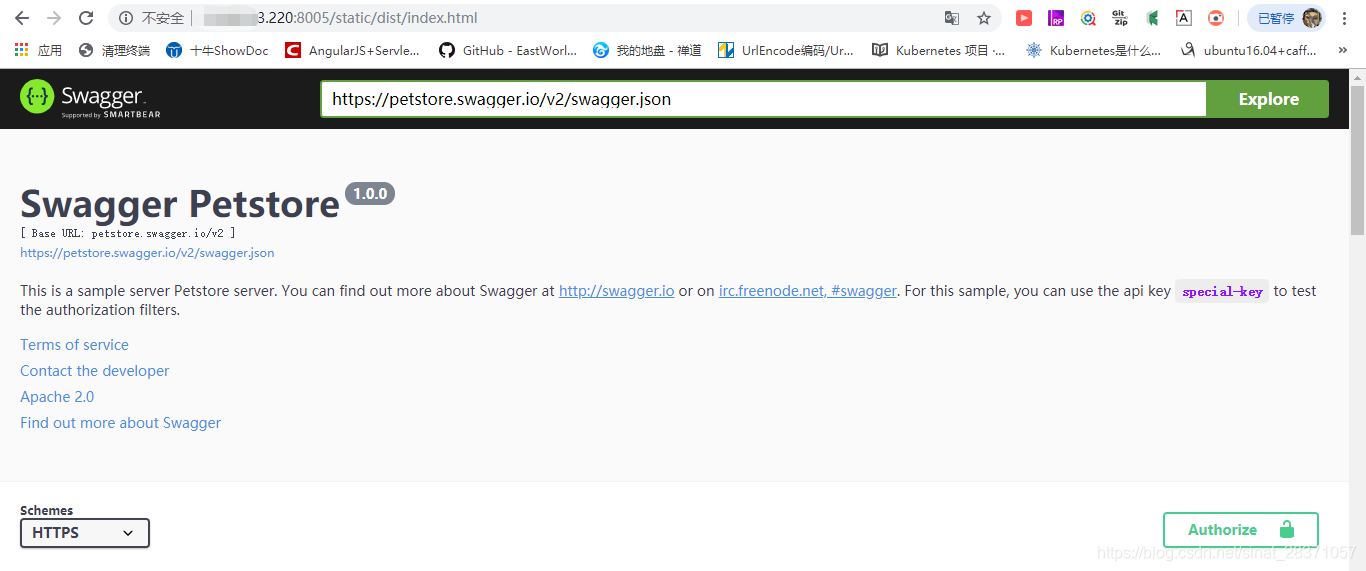1366x571 pixels.
Task: Click the Authorize button
Action: [1240, 530]
